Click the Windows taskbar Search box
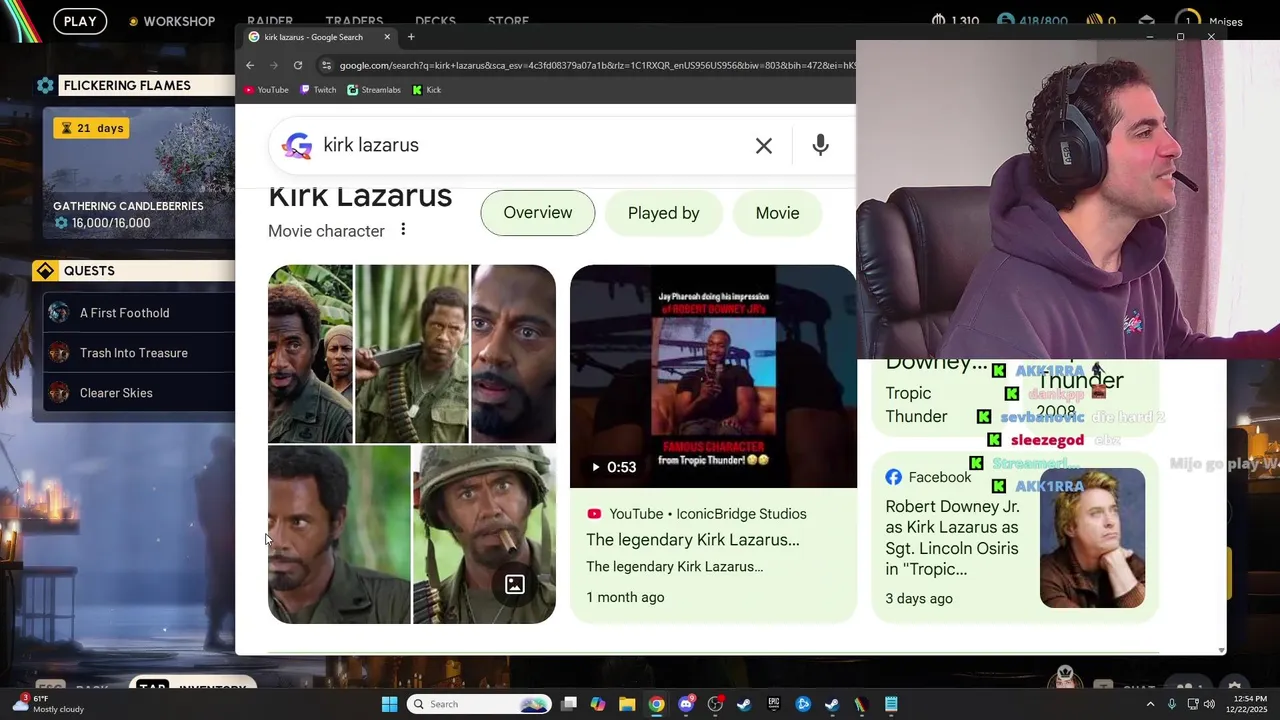This screenshot has width=1280, height=720. pos(480,704)
